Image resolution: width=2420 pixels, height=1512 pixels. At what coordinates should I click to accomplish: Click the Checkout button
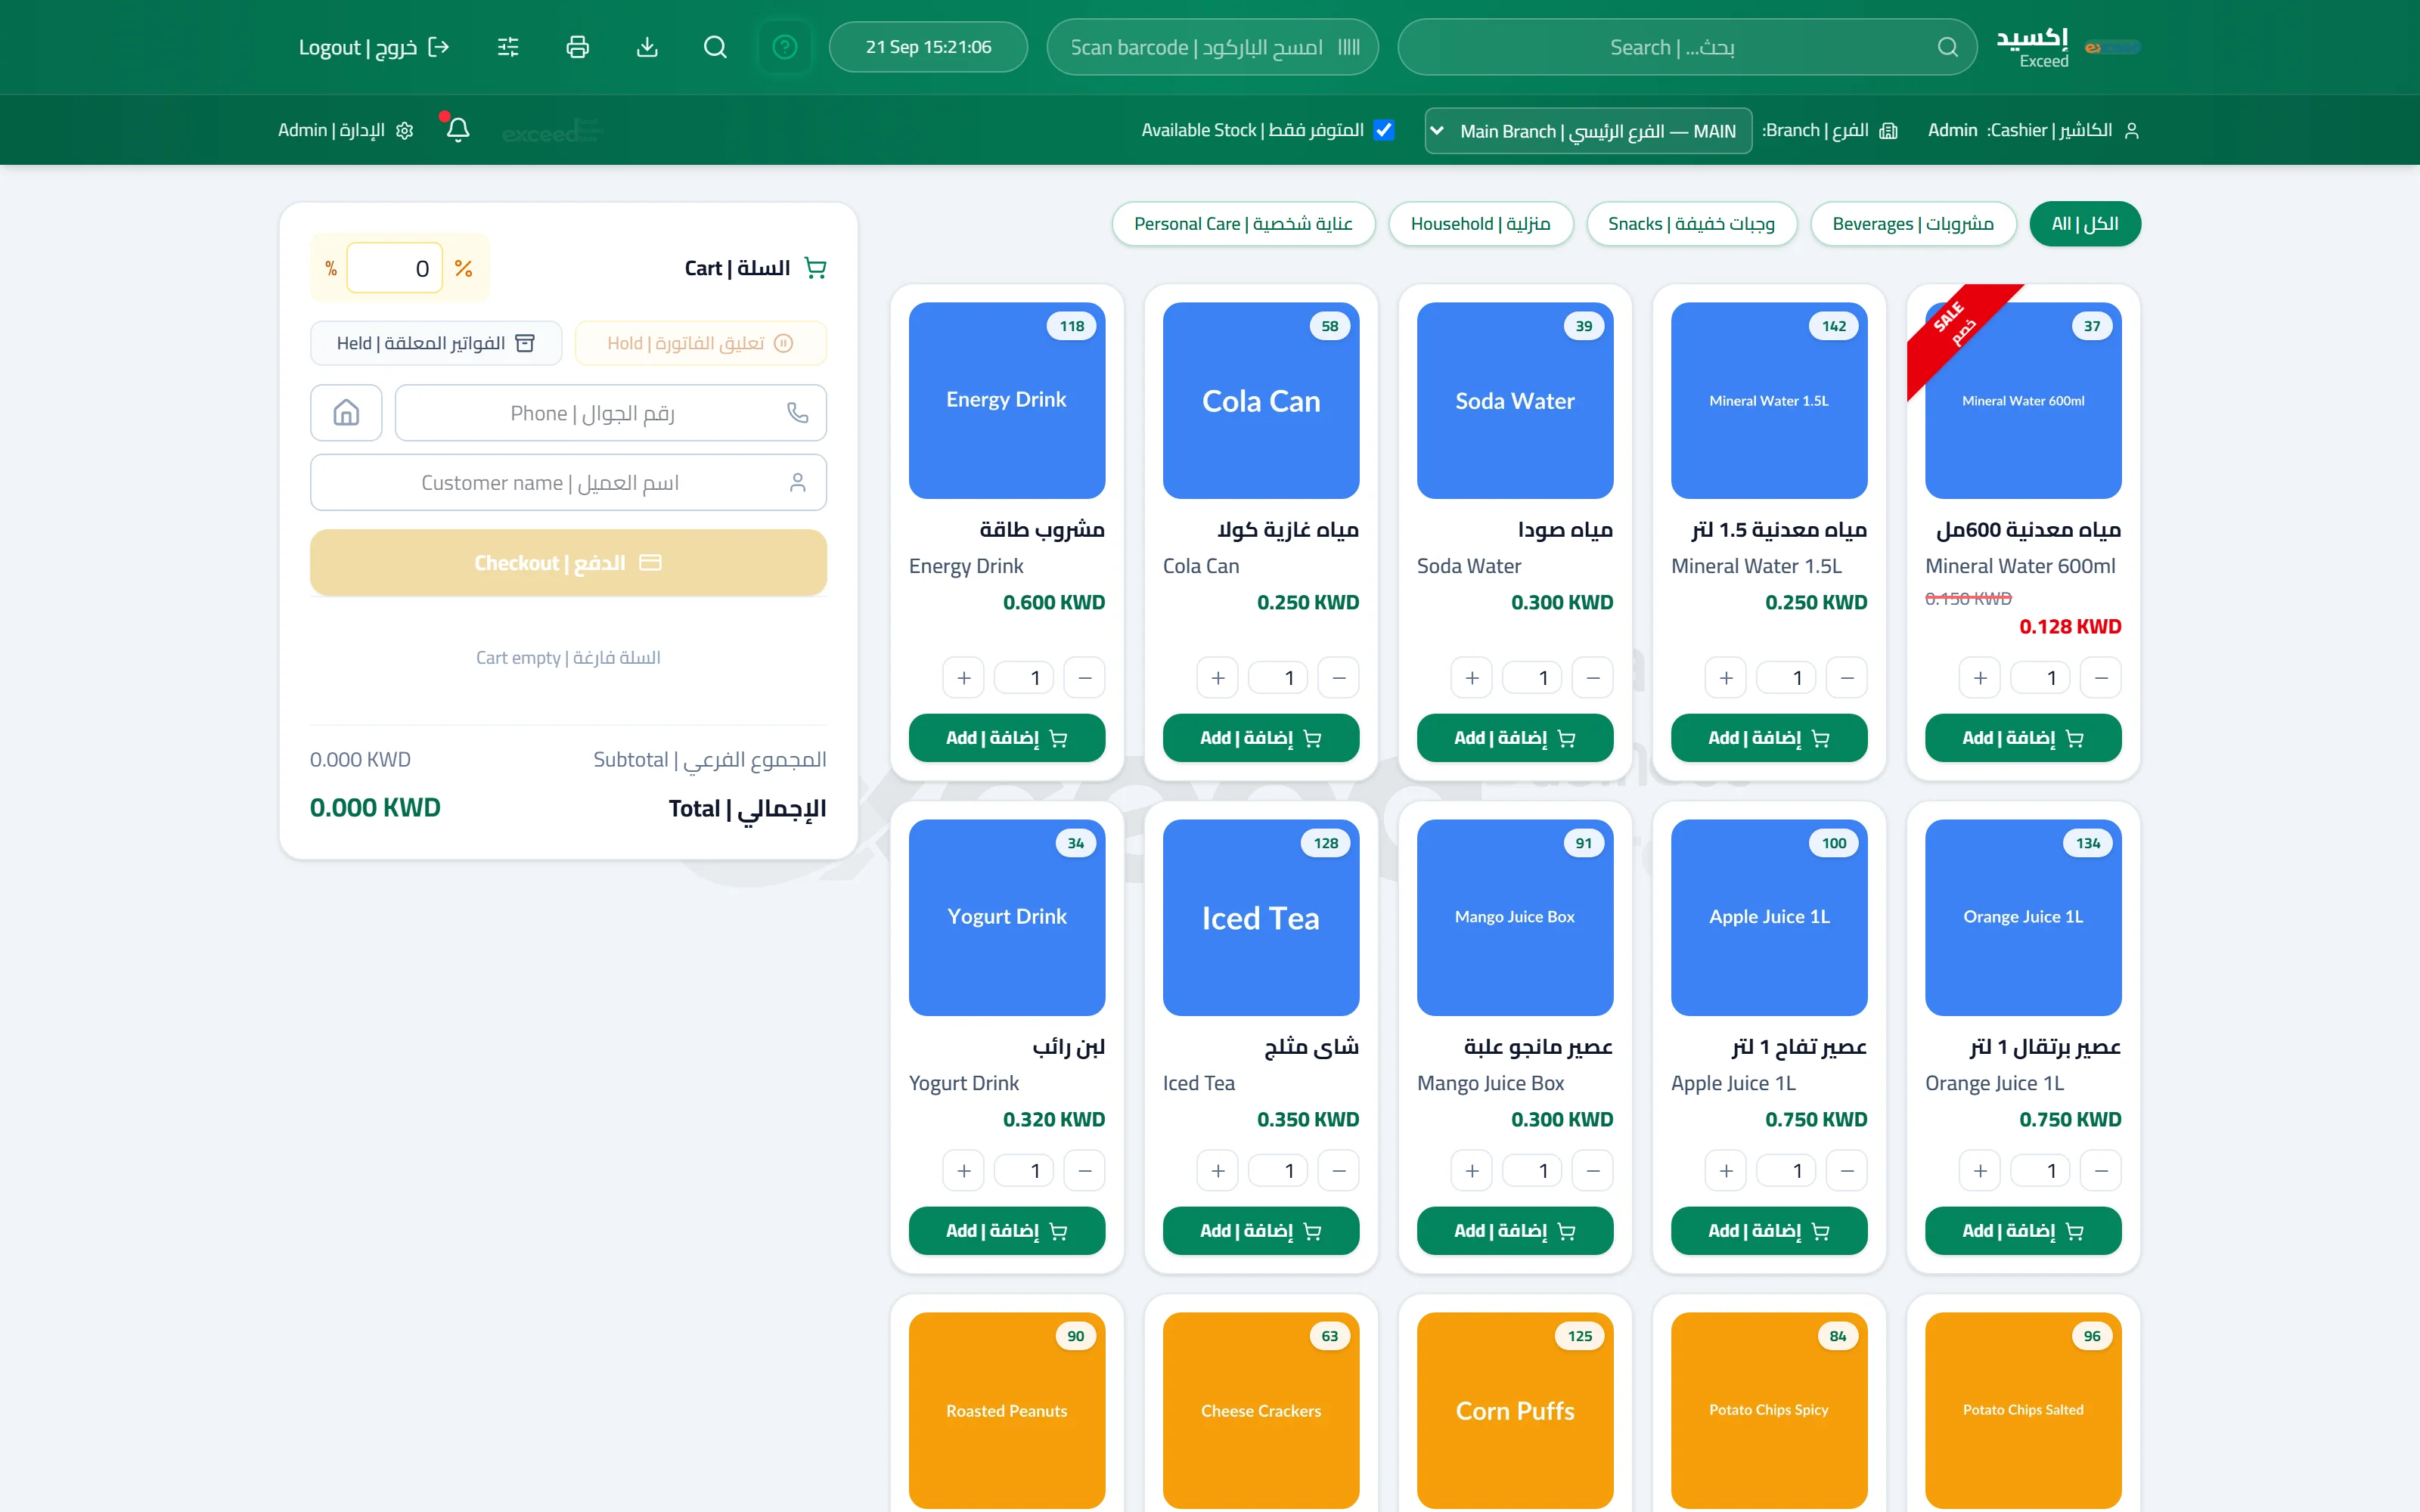pos(568,563)
